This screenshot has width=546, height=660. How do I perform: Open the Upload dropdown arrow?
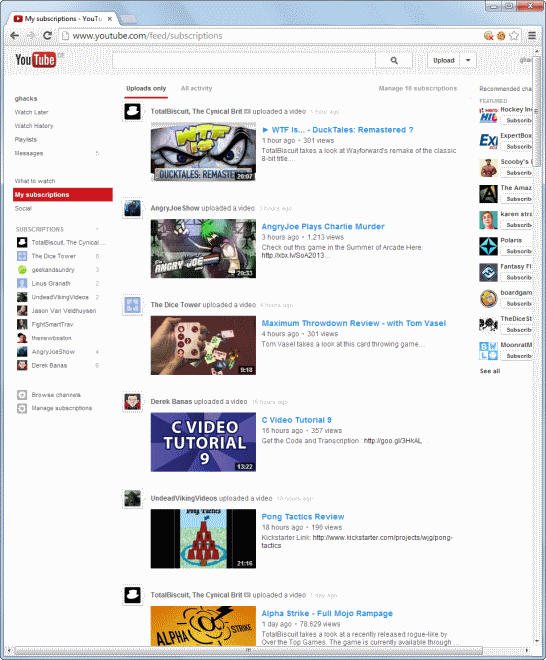(x=468, y=60)
